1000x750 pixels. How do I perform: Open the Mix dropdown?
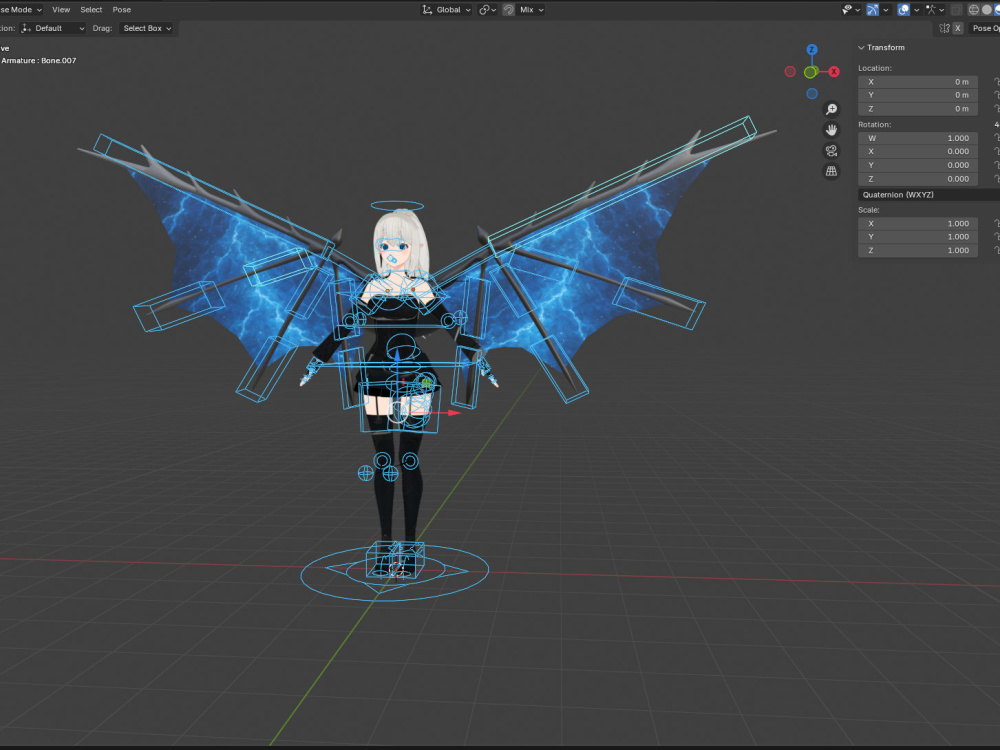click(x=531, y=10)
